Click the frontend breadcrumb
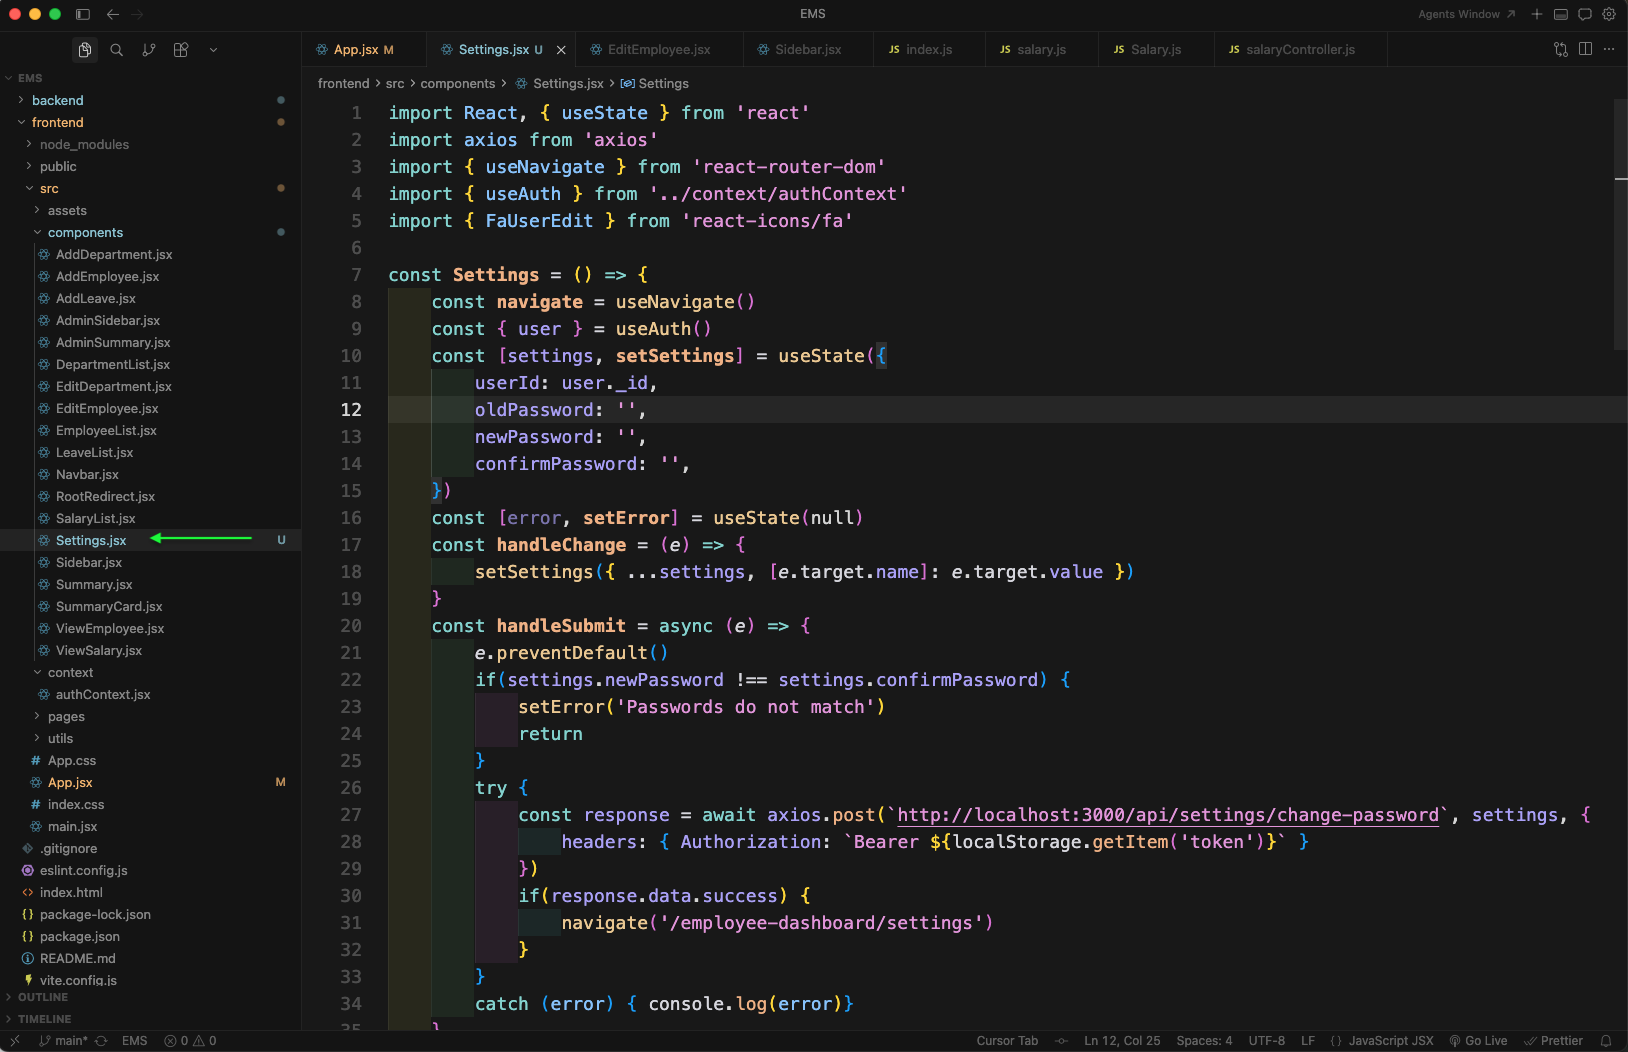 tap(343, 84)
